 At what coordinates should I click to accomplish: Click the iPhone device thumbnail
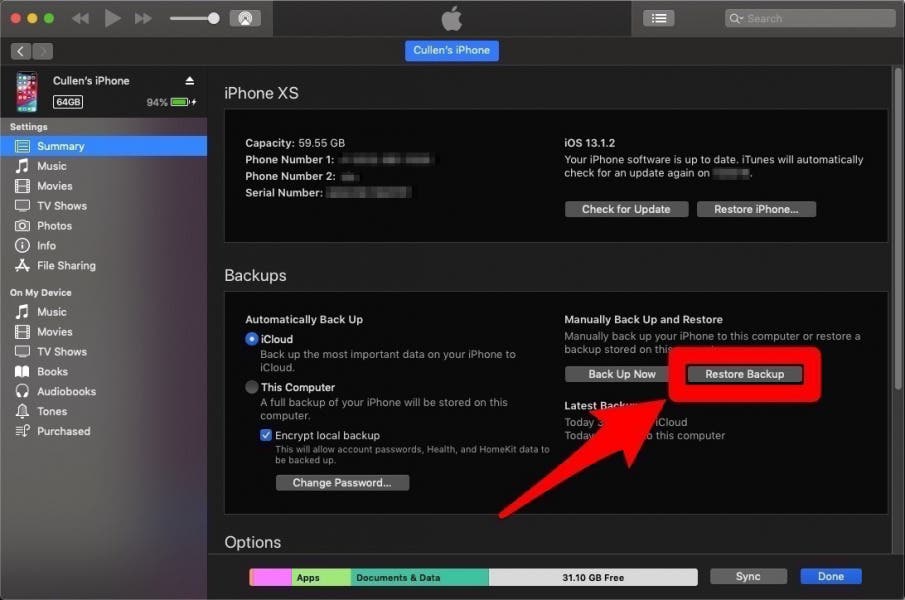pos(27,91)
